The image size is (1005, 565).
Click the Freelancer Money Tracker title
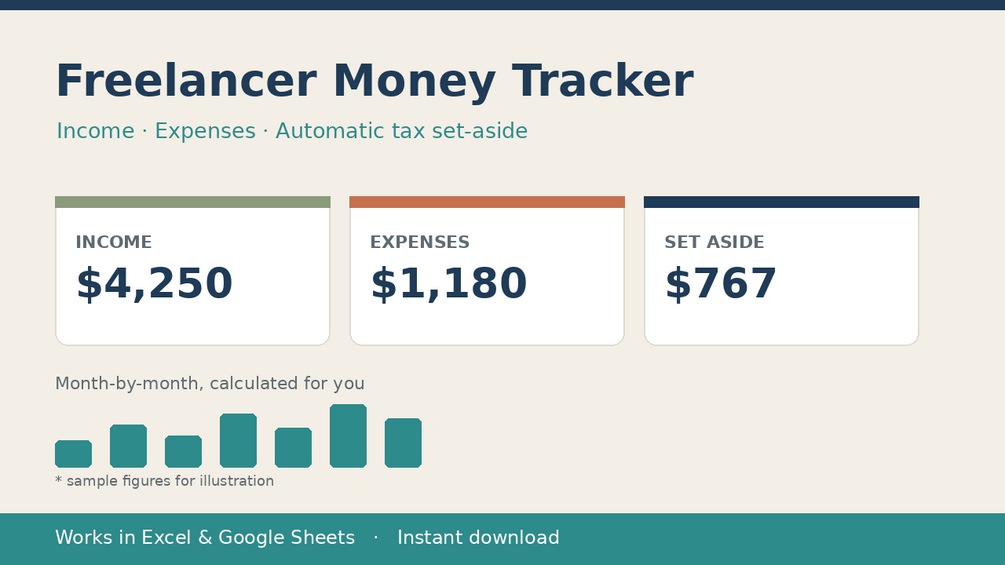point(375,81)
